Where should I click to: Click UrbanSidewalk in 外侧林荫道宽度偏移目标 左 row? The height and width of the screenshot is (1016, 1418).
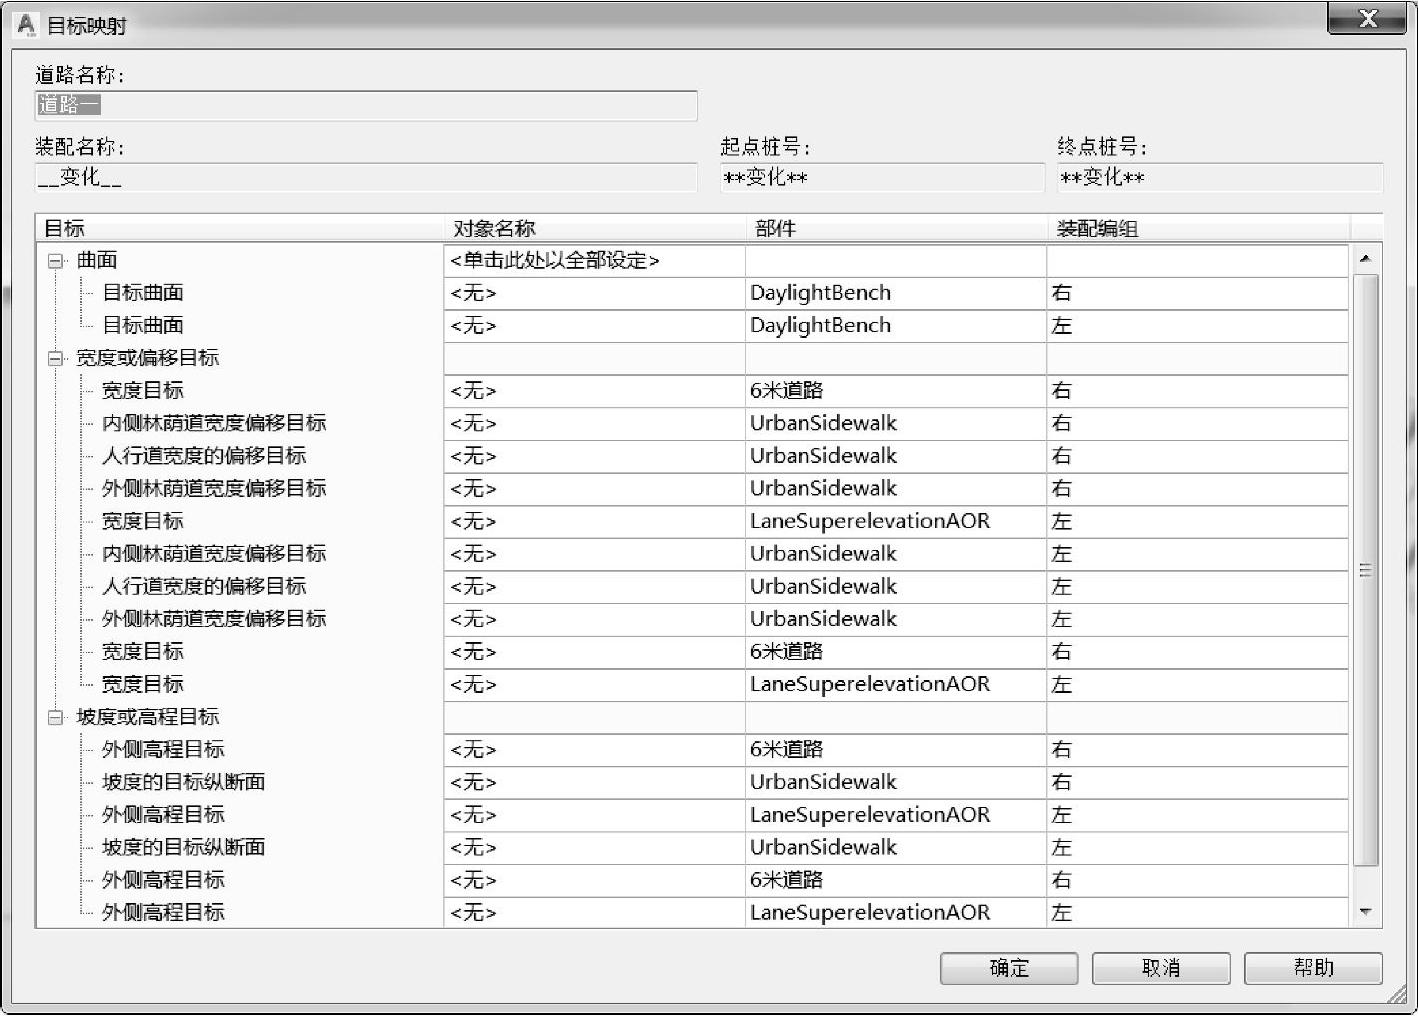point(823,619)
